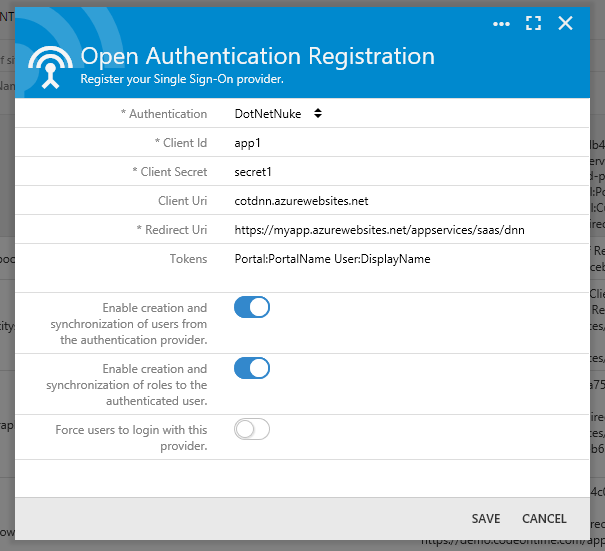This screenshot has height=551, width=605.
Task: Turn off synchronization of roles toggle
Action: 252,368
